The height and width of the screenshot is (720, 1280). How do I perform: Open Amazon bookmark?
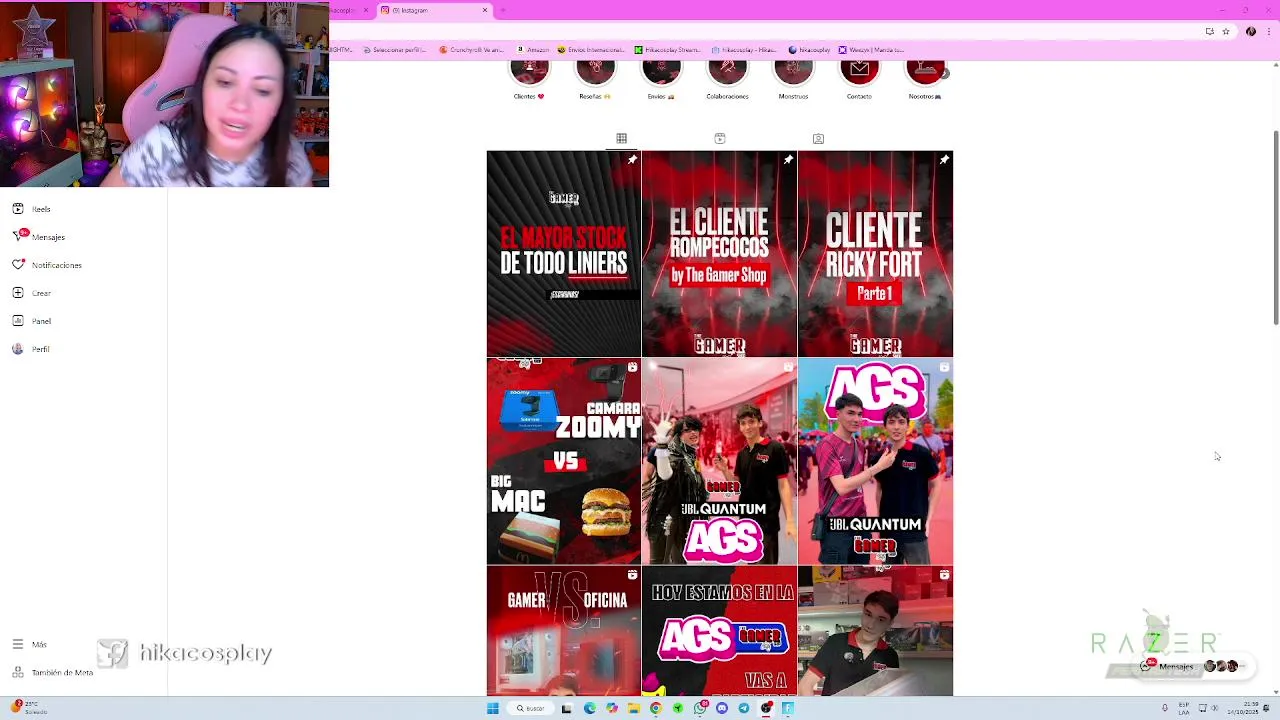533,50
